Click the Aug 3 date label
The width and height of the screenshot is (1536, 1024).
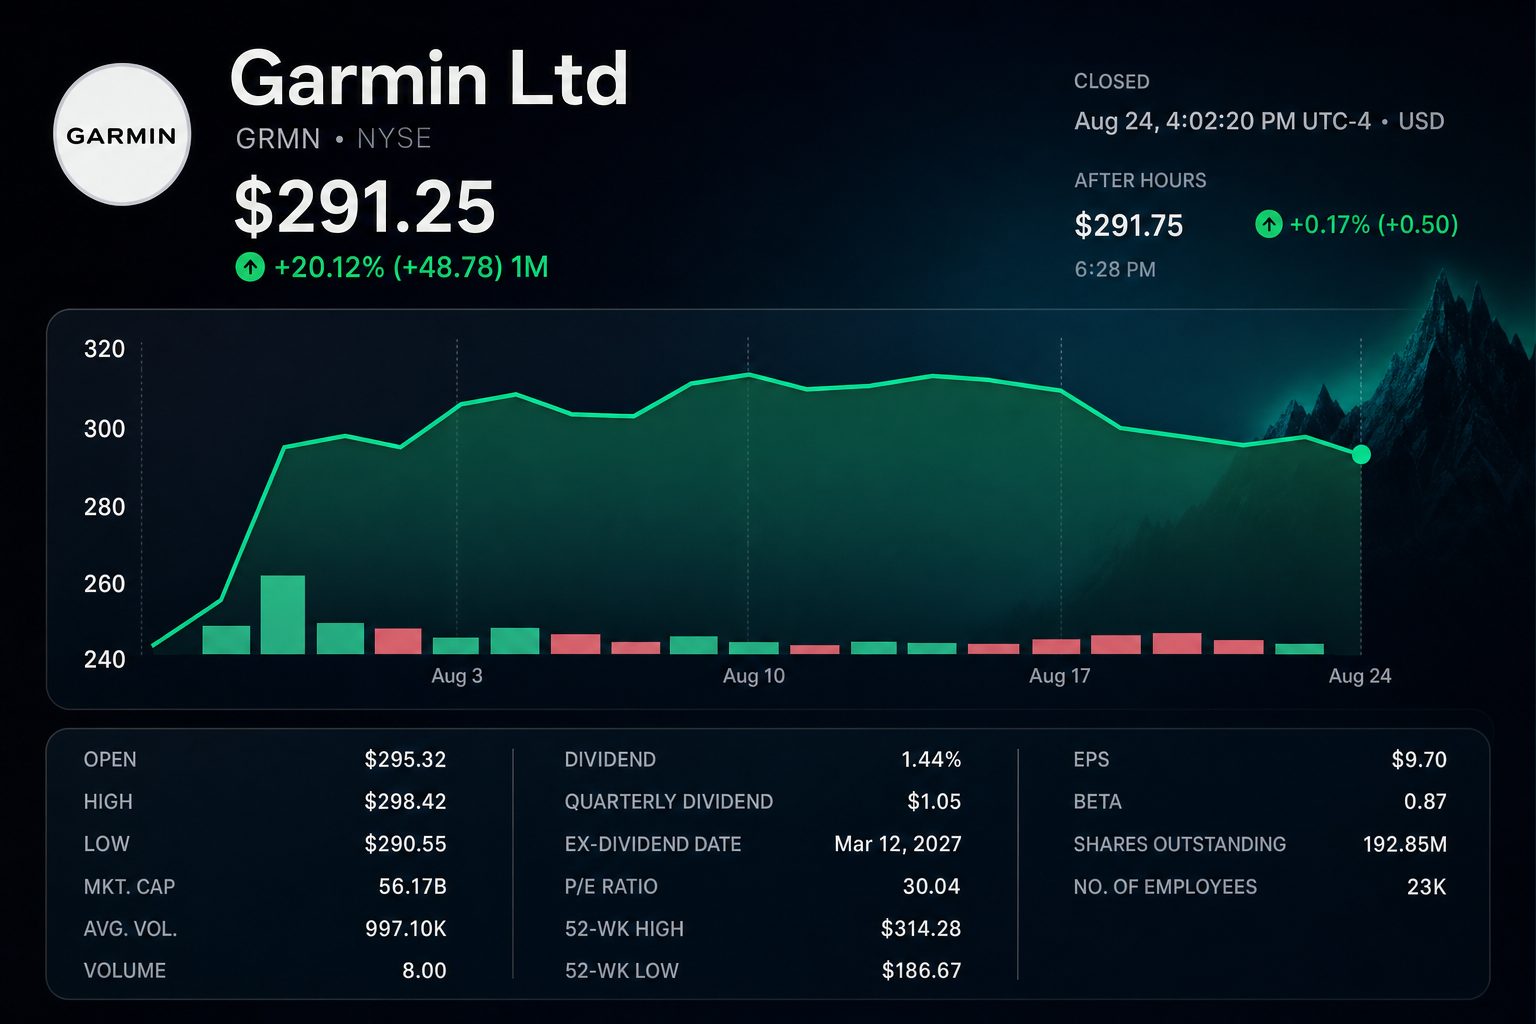click(x=457, y=676)
